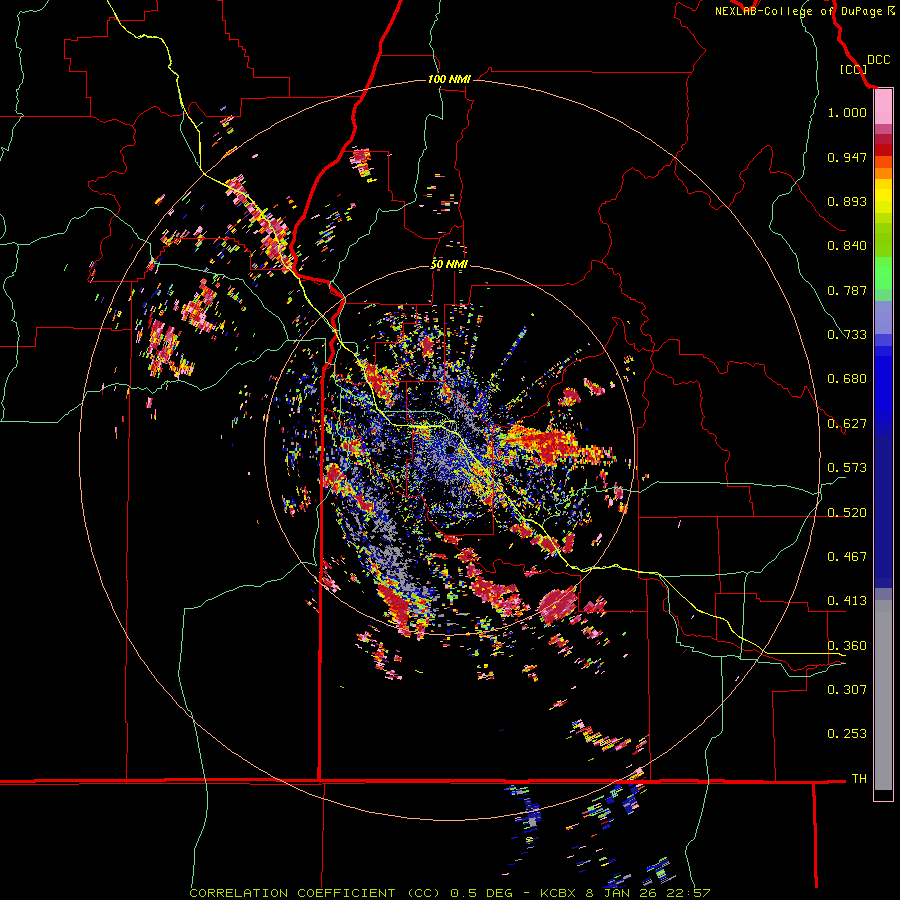Viewport: 900px width, 900px height.
Task: Click the CORRELATION COEFFICIENT (CC) title text
Action: [x=315, y=893]
